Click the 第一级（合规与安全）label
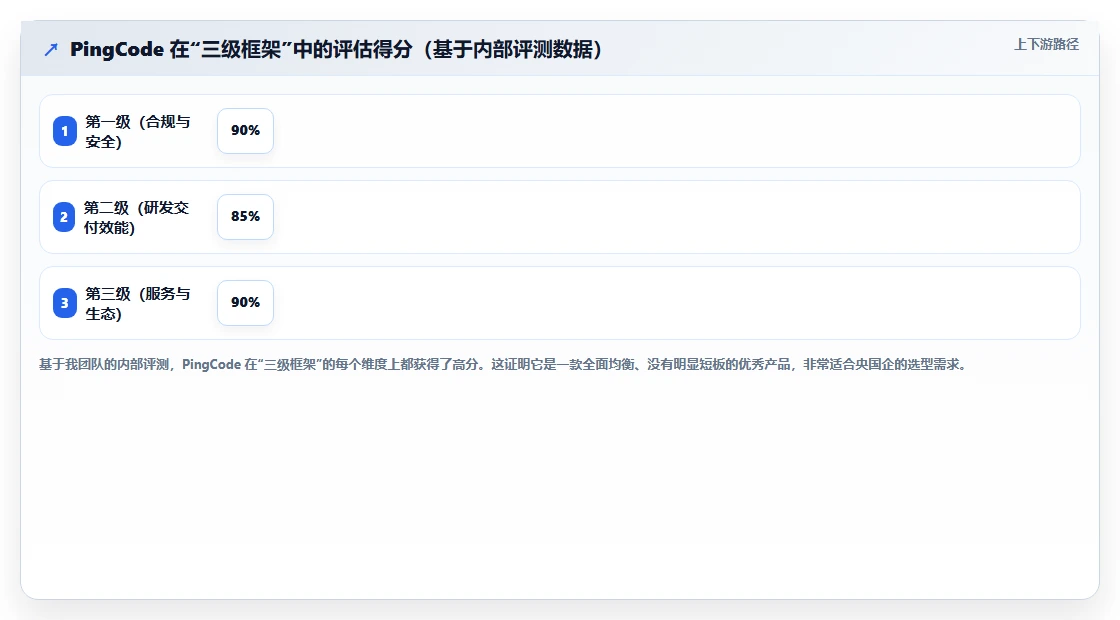This screenshot has height=620, width=1120. 138,131
